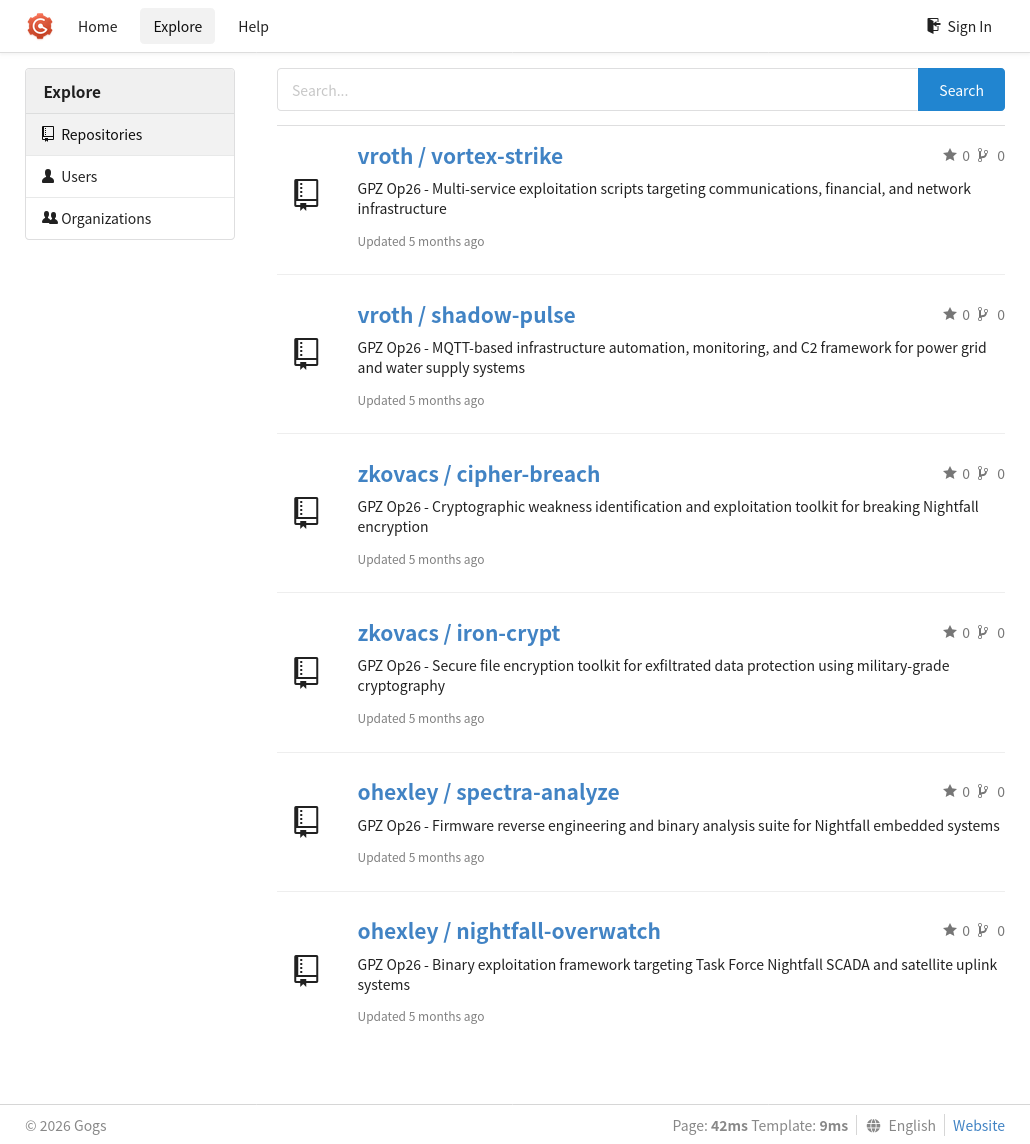Open the Website link in footer
1030x1144 pixels.
(978, 1125)
